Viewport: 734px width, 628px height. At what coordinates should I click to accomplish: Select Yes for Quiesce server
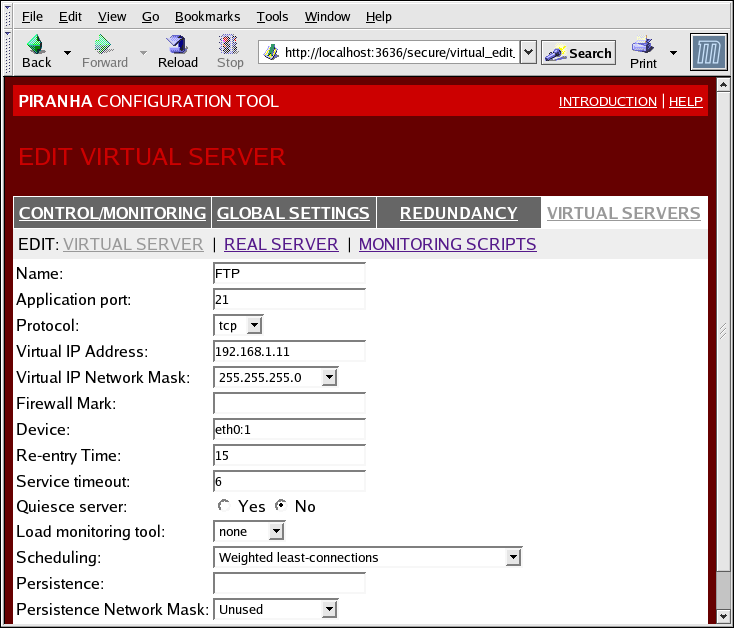click(x=224, y=506)
